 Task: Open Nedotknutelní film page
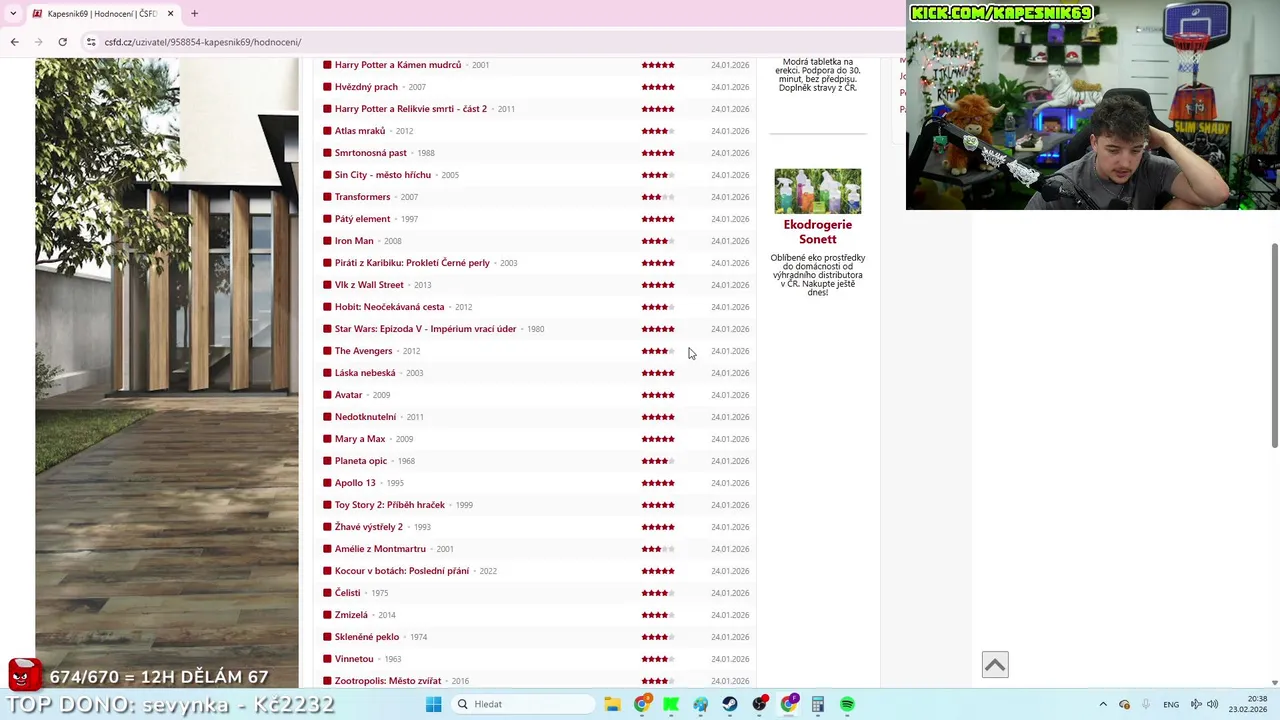click(365, 417)
